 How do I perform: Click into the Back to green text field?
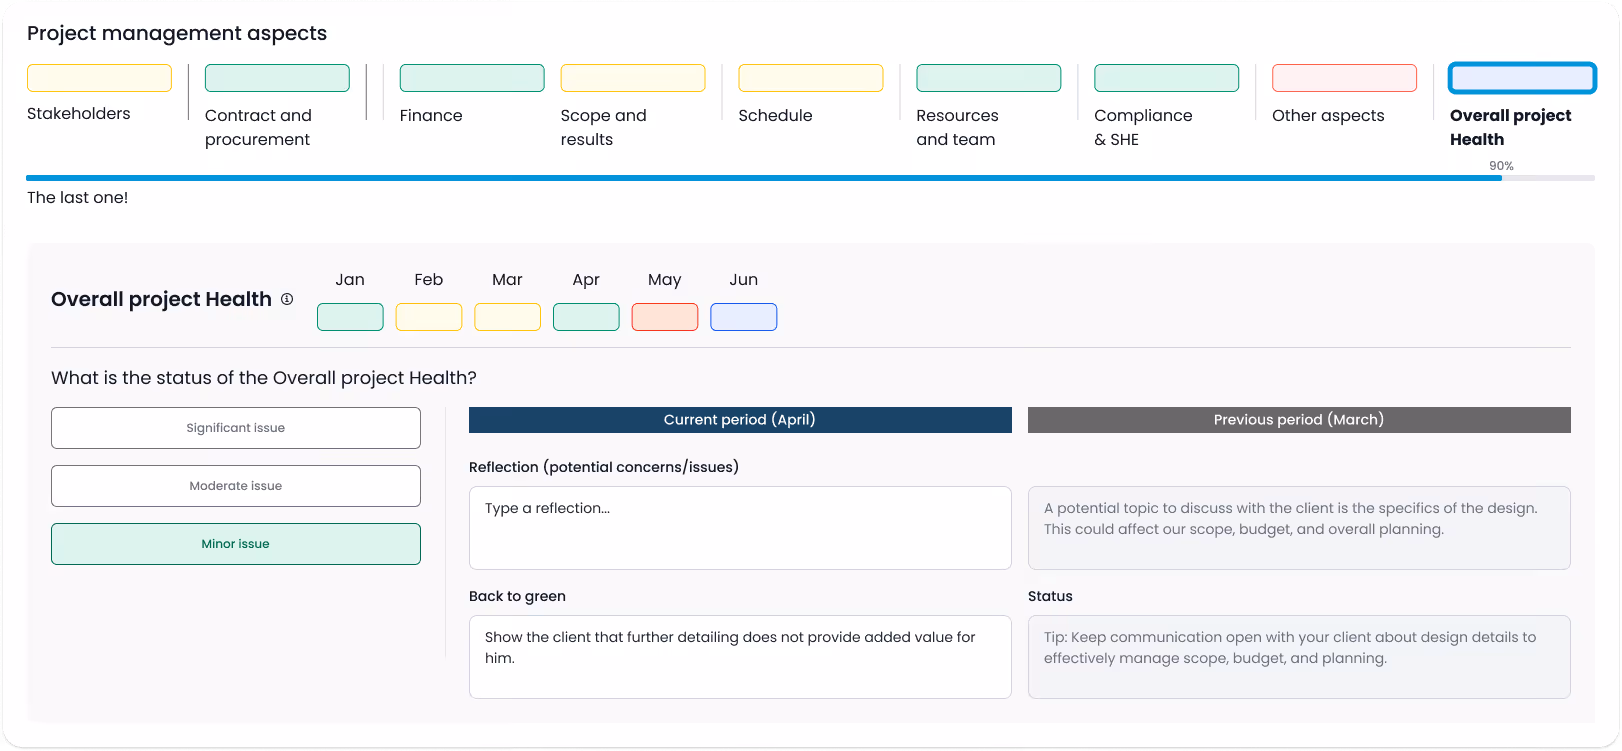coord(740,657)
